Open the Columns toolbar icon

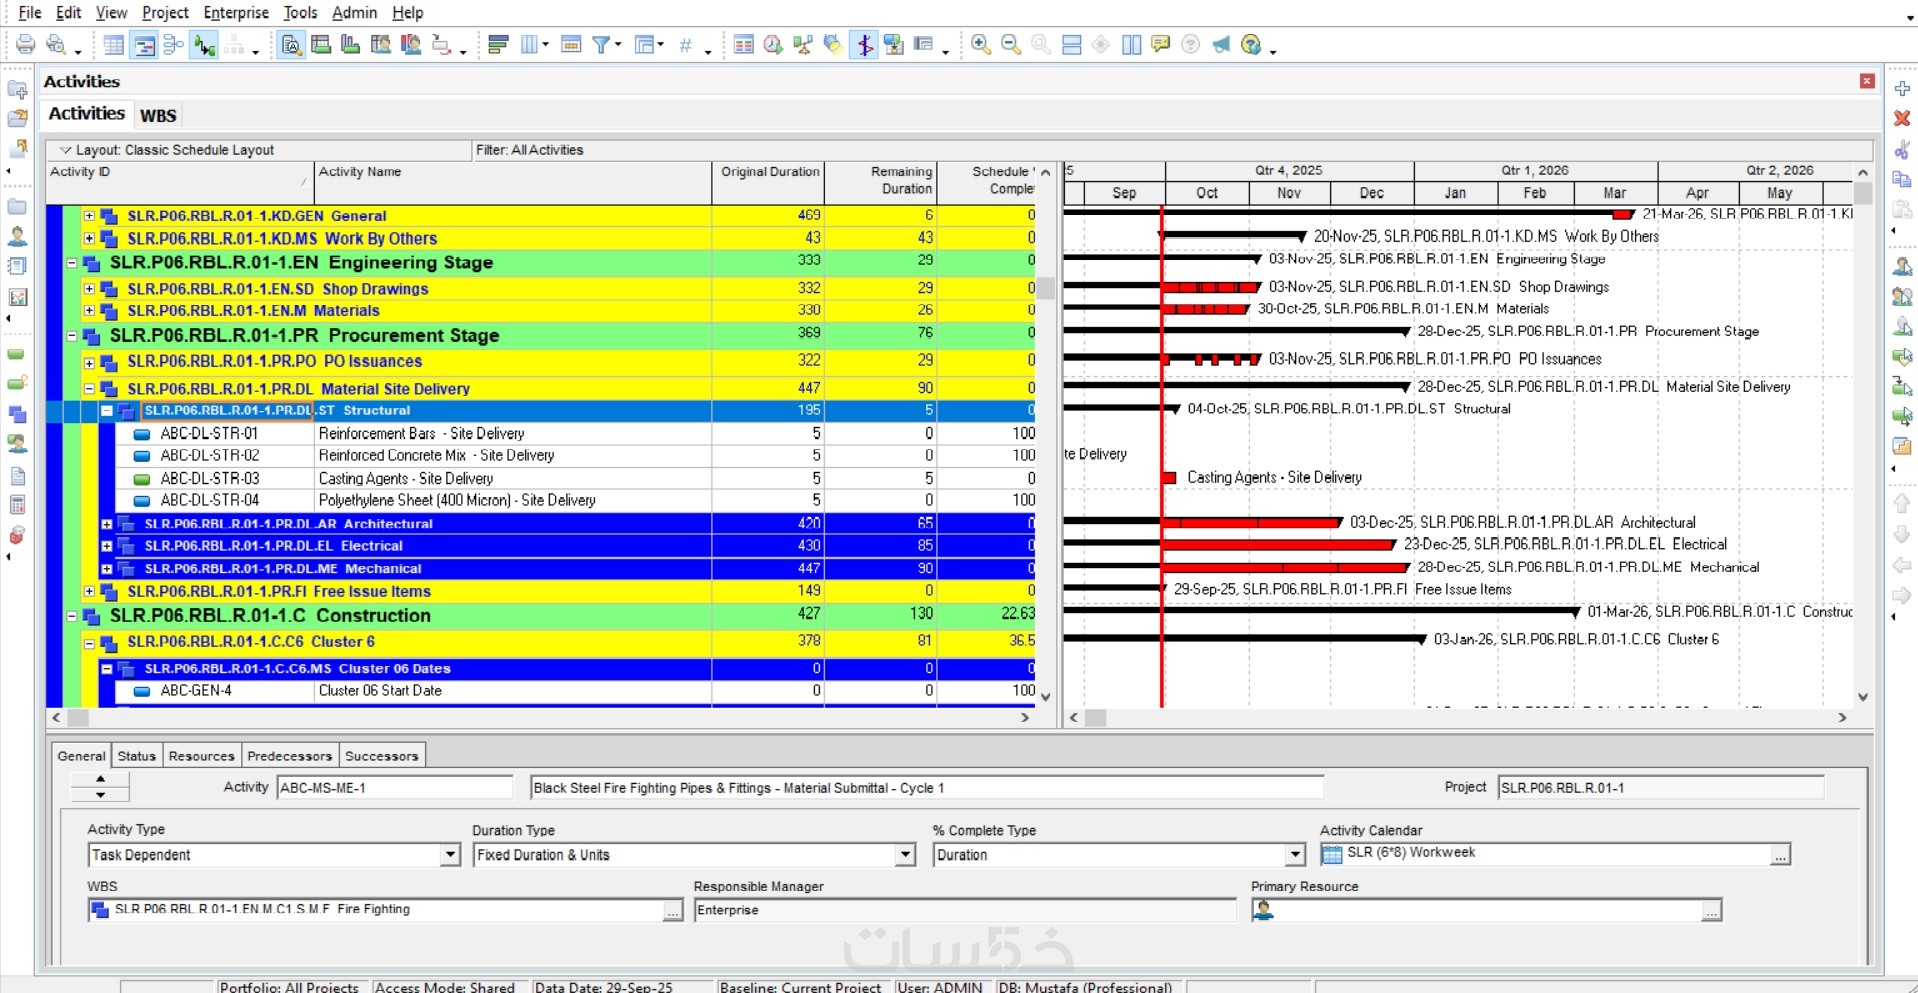(529, 45)
